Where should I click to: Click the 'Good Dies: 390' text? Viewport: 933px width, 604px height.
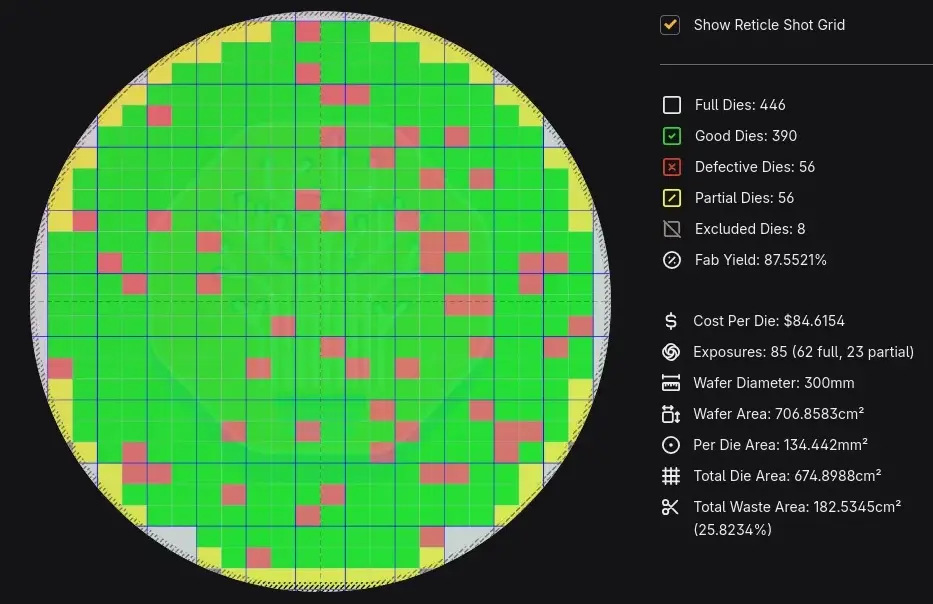click(746, 136)
